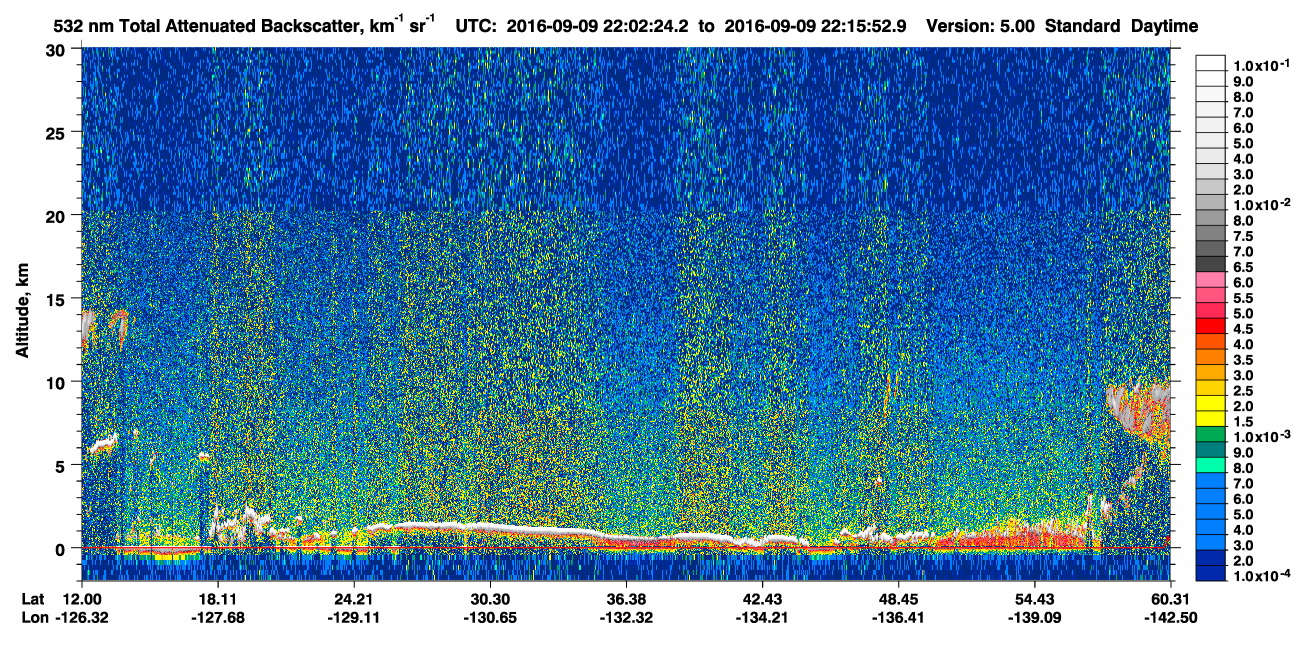Screen dimensions: 1300x667
Task: Click the latitude value '30.30'
Action: click(x=490, y=599)
